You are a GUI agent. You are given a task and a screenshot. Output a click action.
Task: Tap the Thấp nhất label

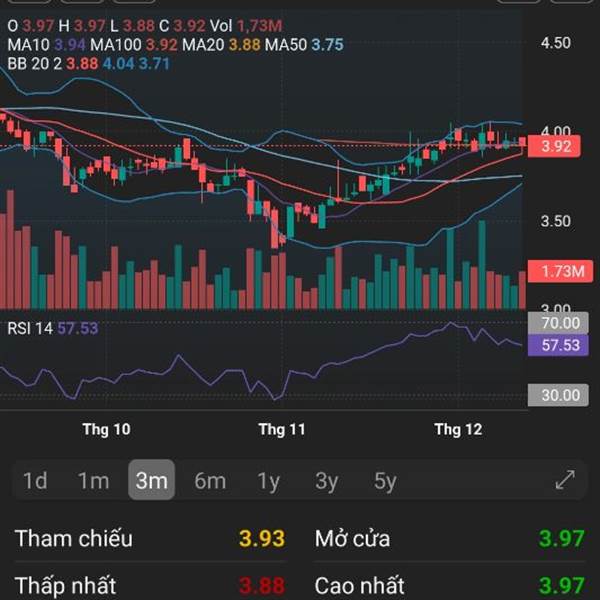[65, 585]
